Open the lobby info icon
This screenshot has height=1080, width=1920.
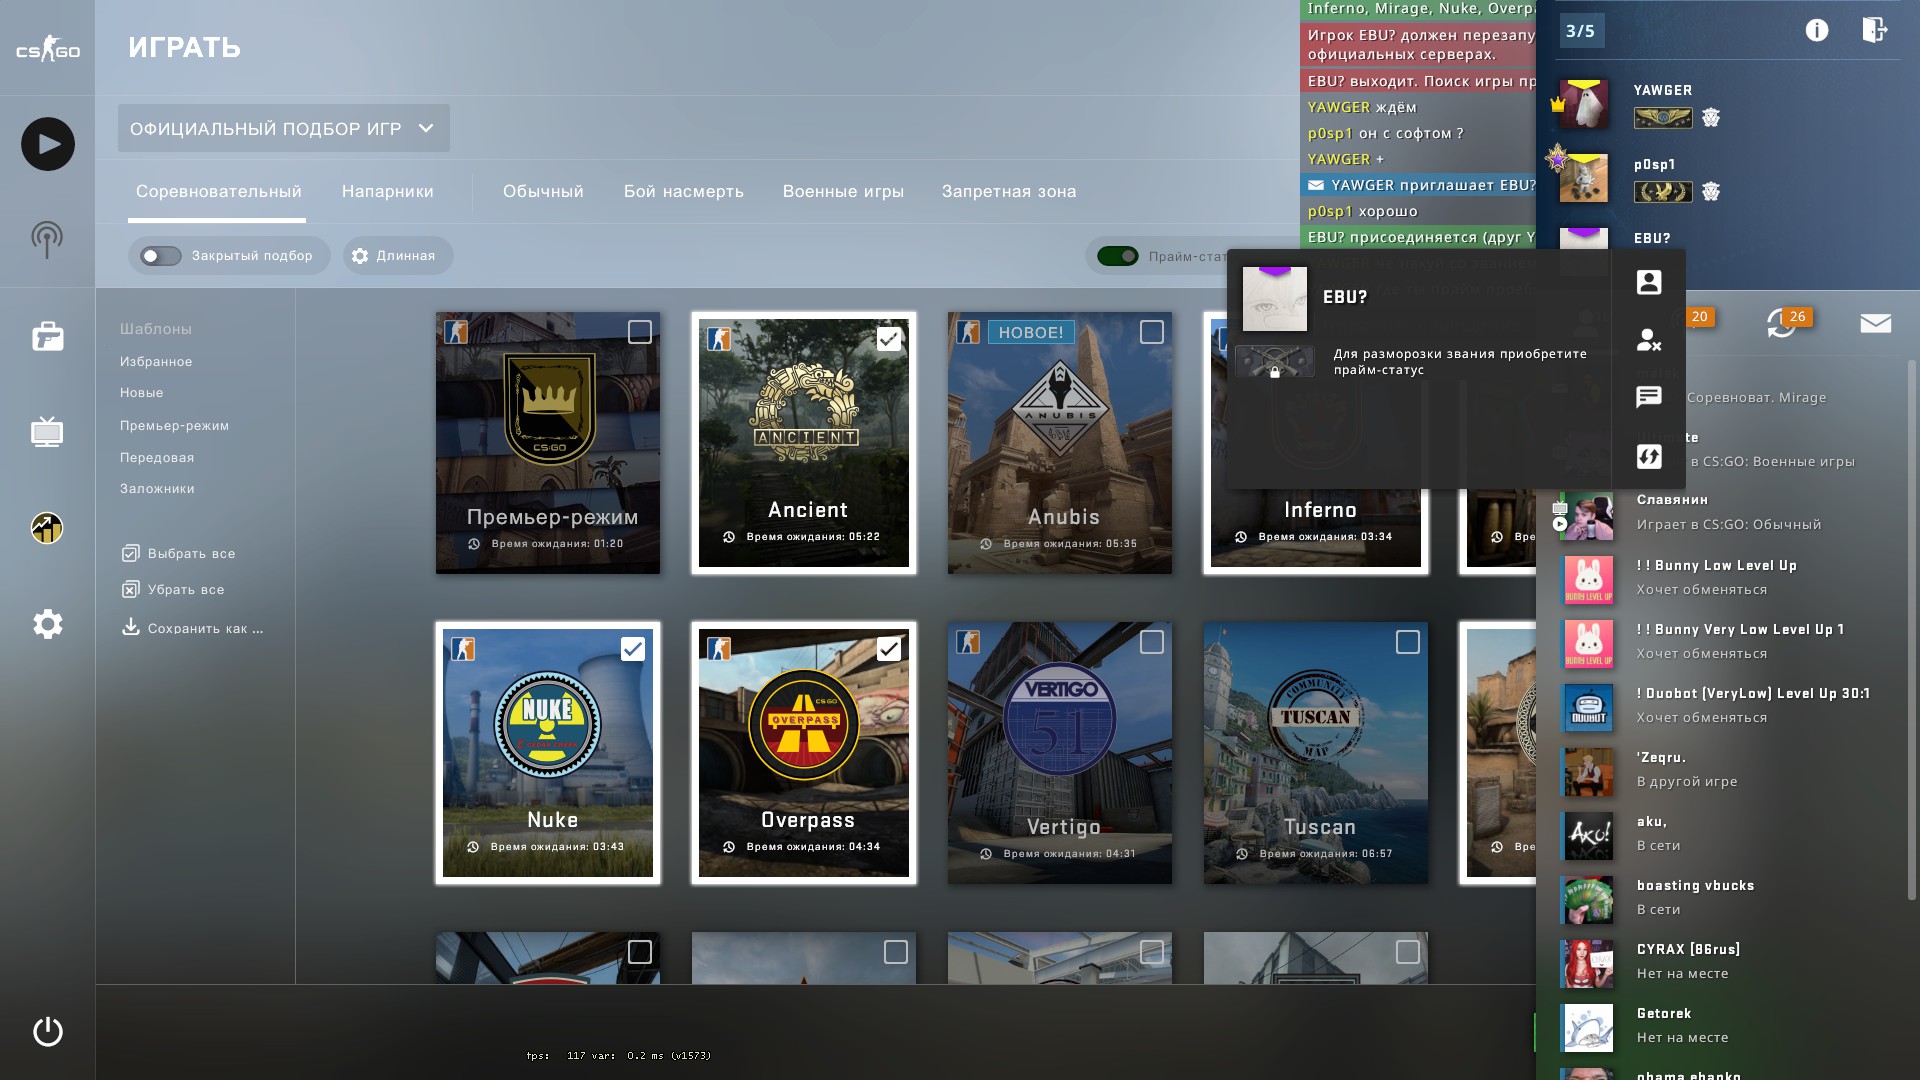pyautogui.click(x=1816, y=30)
